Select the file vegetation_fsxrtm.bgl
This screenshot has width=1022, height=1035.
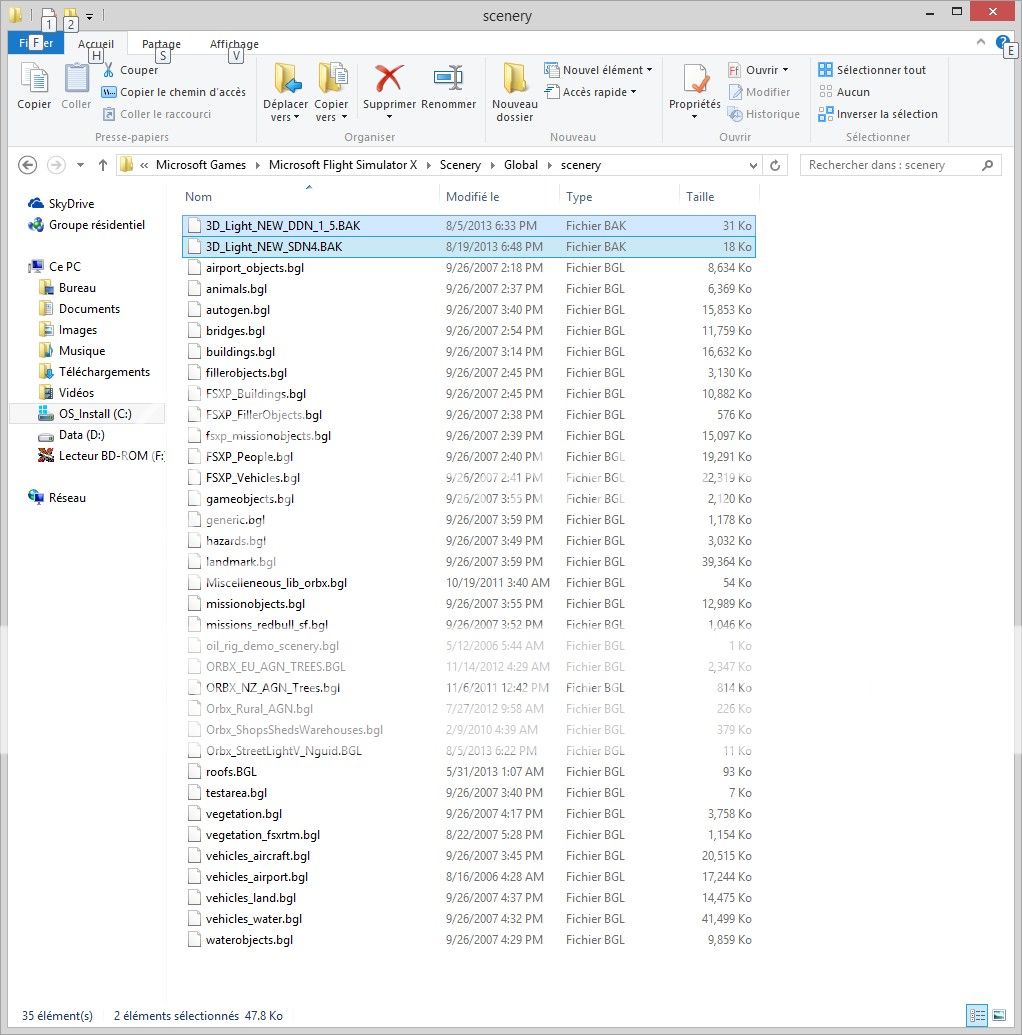point(469,835)
